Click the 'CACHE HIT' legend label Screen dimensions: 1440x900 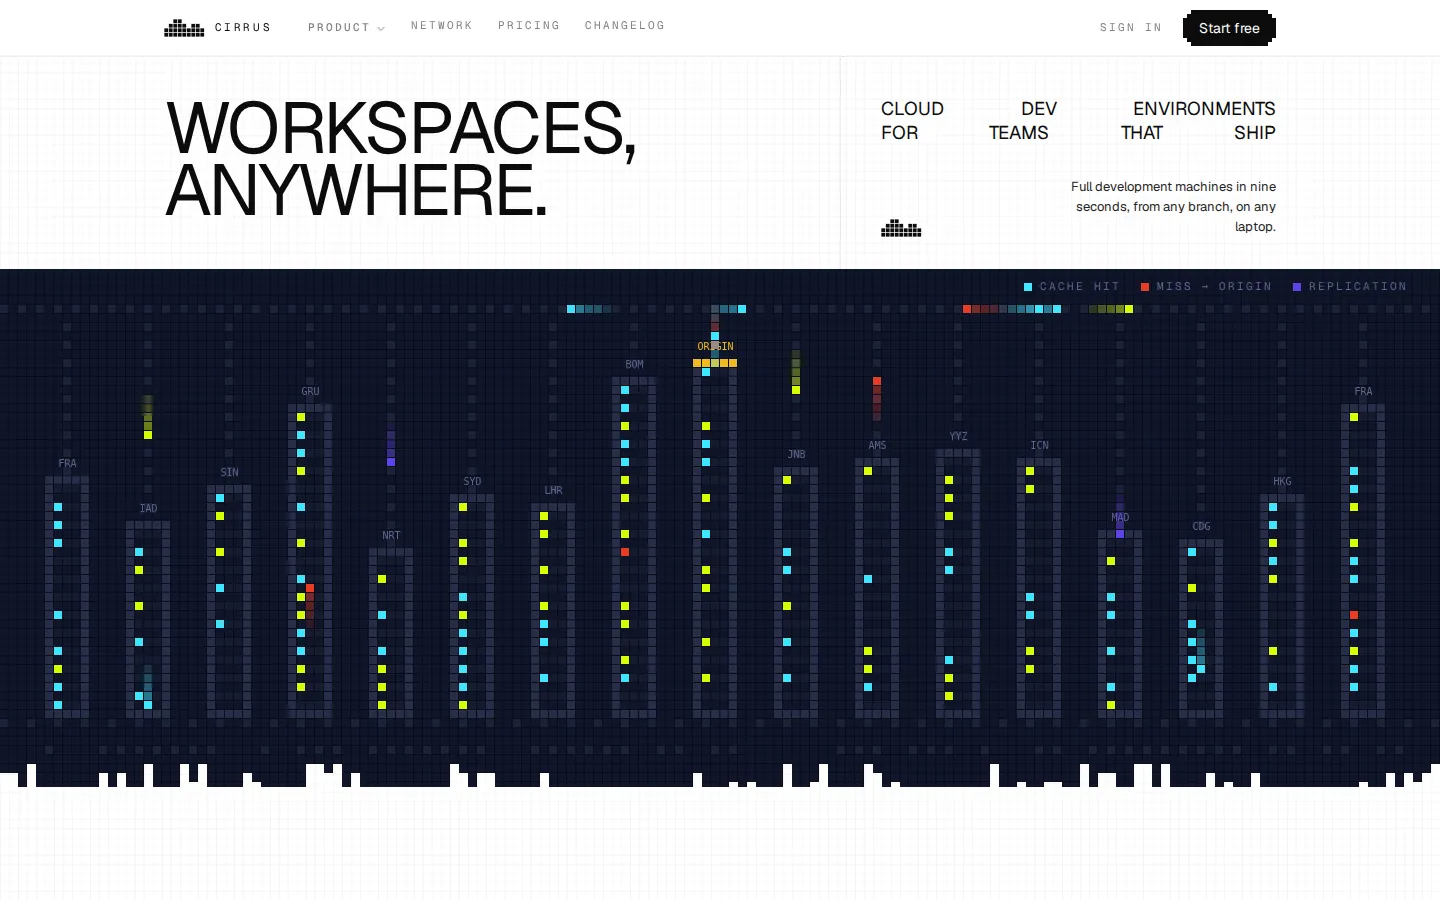coord(1080,287)
